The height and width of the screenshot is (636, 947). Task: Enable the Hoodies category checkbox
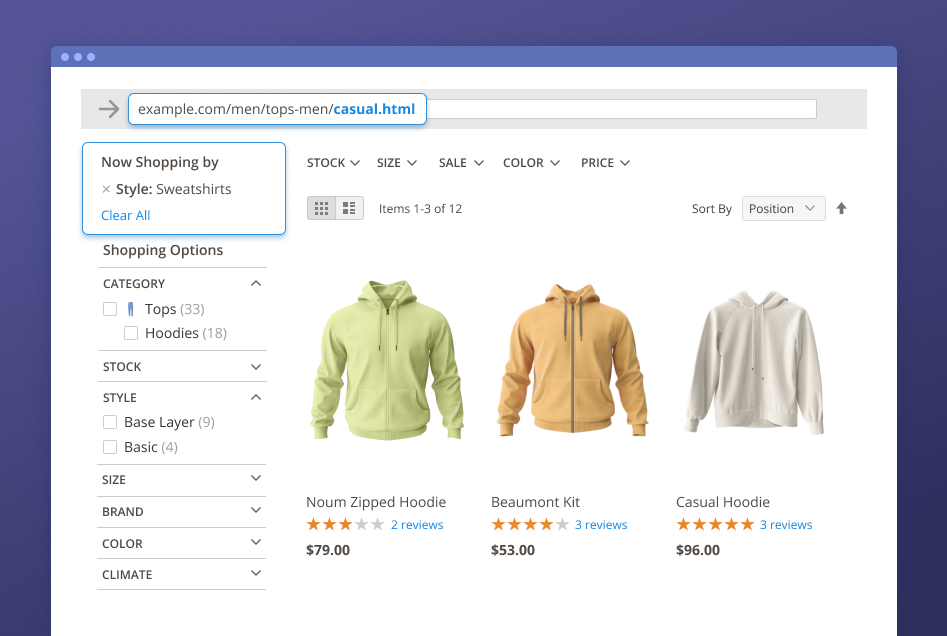coord(131,333)
